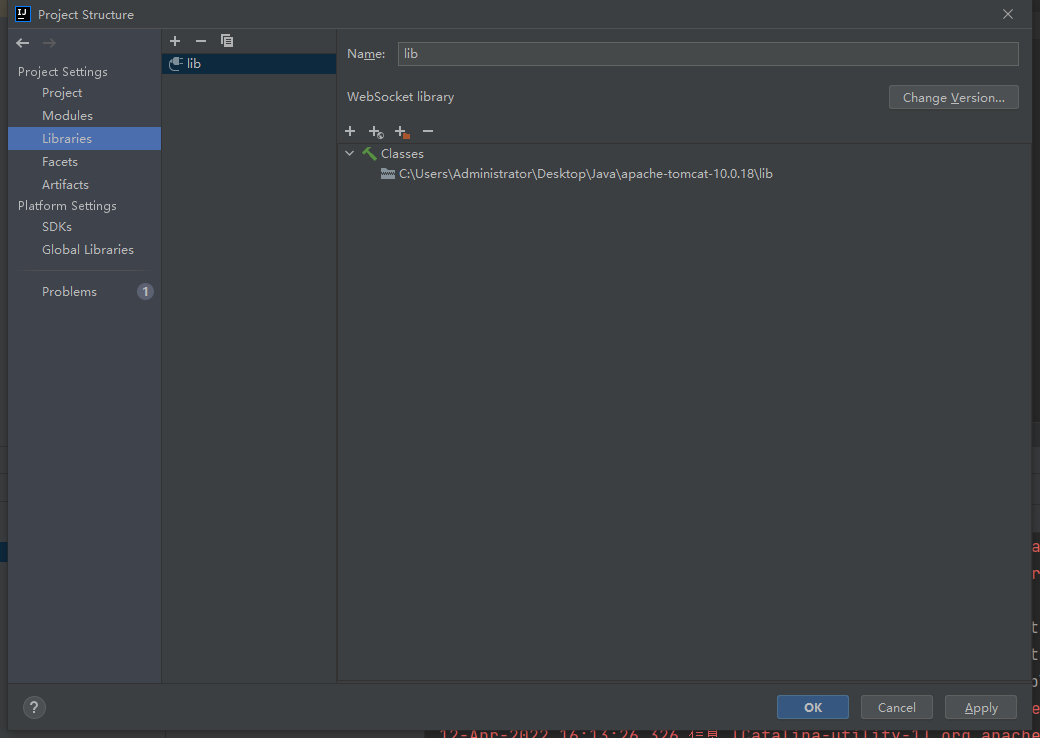Click the Project Settings heading
1040x738 pixels.
point(62,72)
